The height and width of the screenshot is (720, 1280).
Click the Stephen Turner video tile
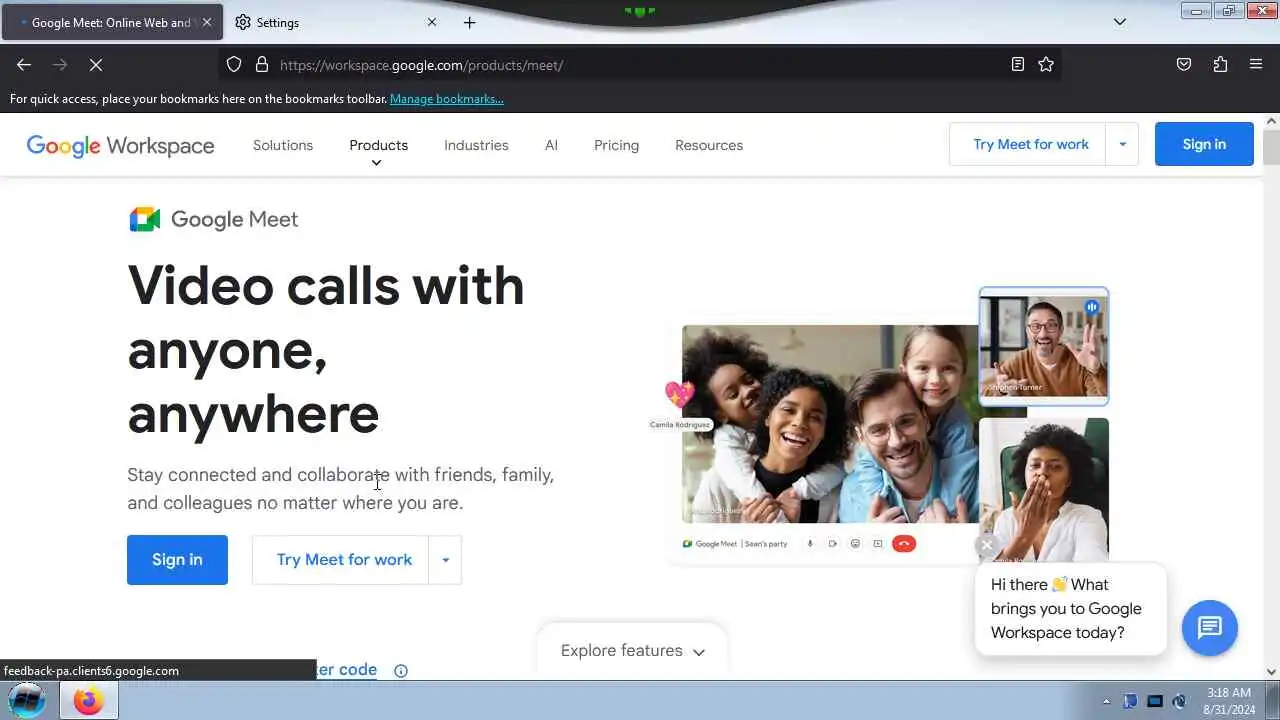[1044, 346]
